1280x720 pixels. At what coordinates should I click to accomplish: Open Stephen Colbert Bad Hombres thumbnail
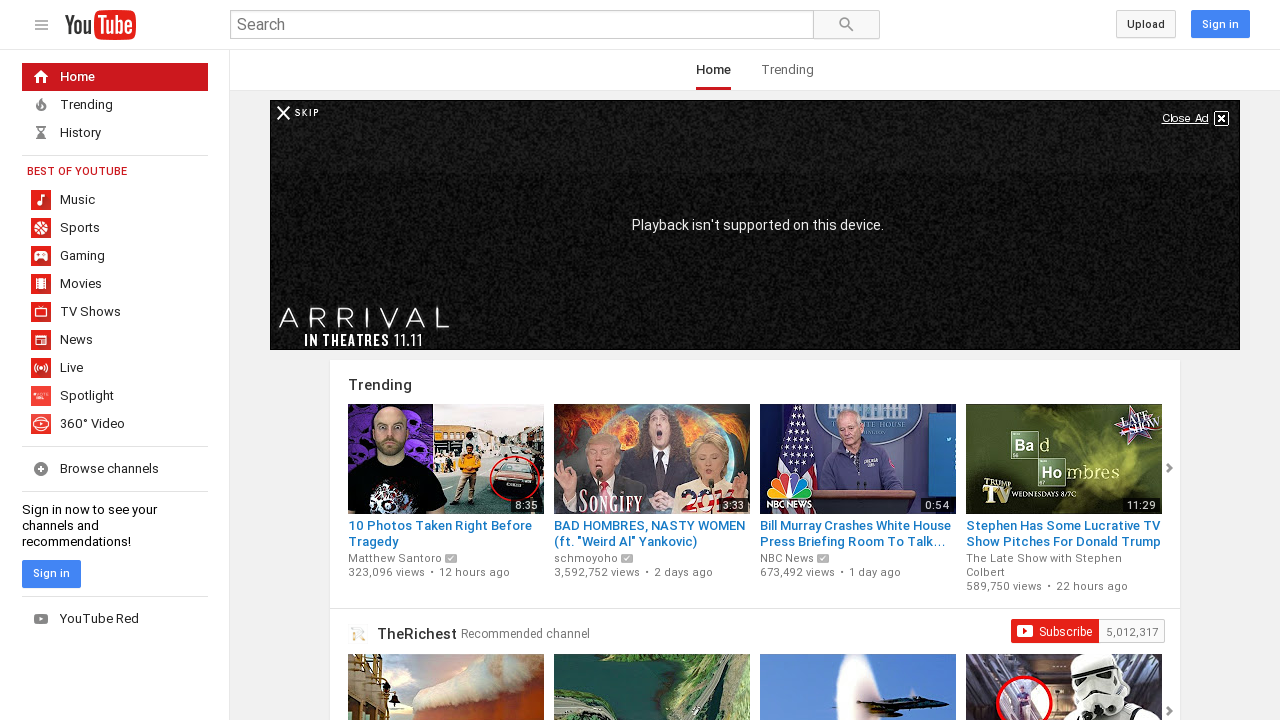coord(1064,459)
